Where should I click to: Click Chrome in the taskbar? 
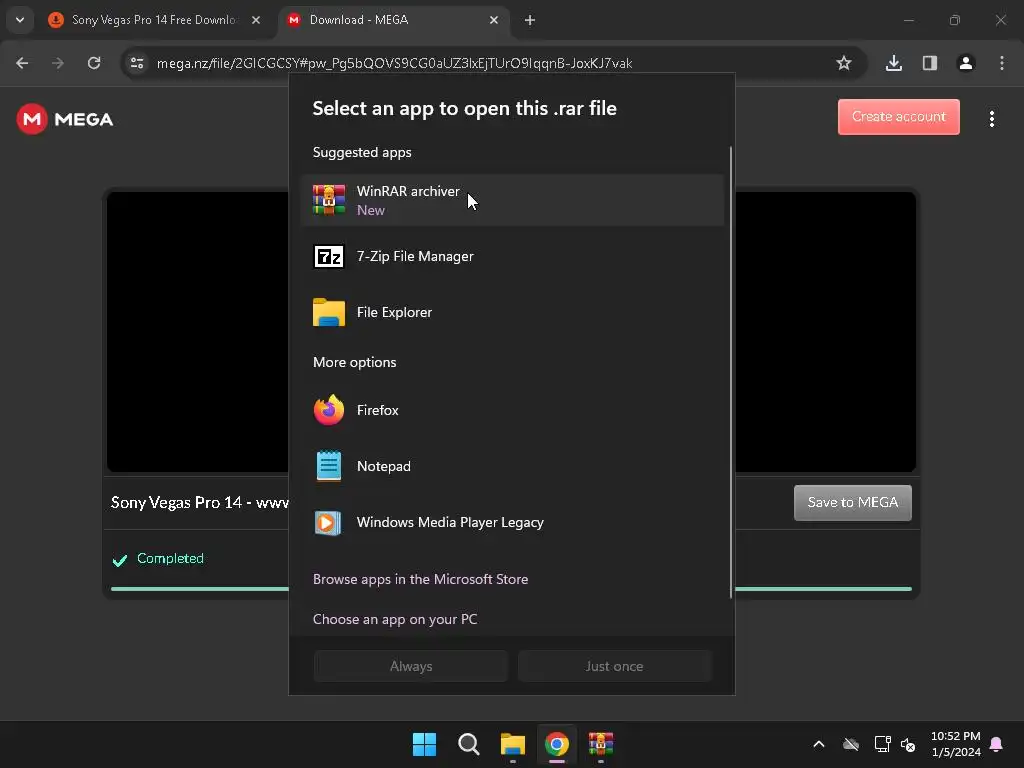[557, 744]
